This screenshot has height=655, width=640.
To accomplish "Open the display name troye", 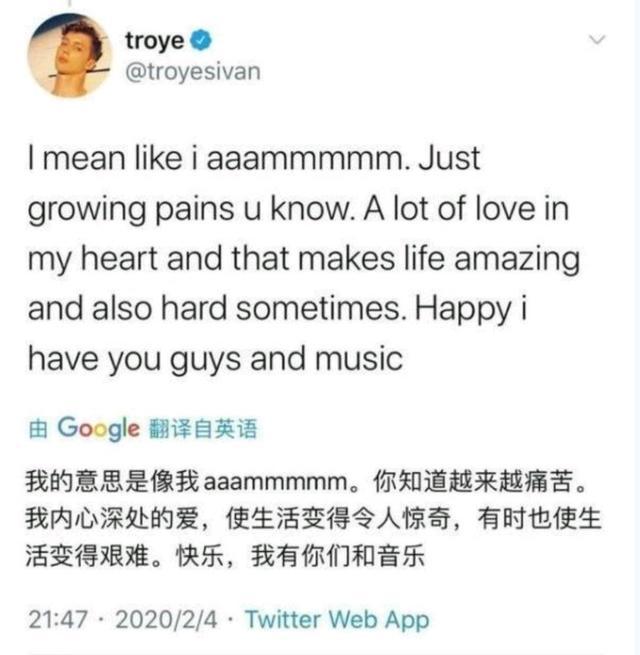I will (x=155, y=41).
